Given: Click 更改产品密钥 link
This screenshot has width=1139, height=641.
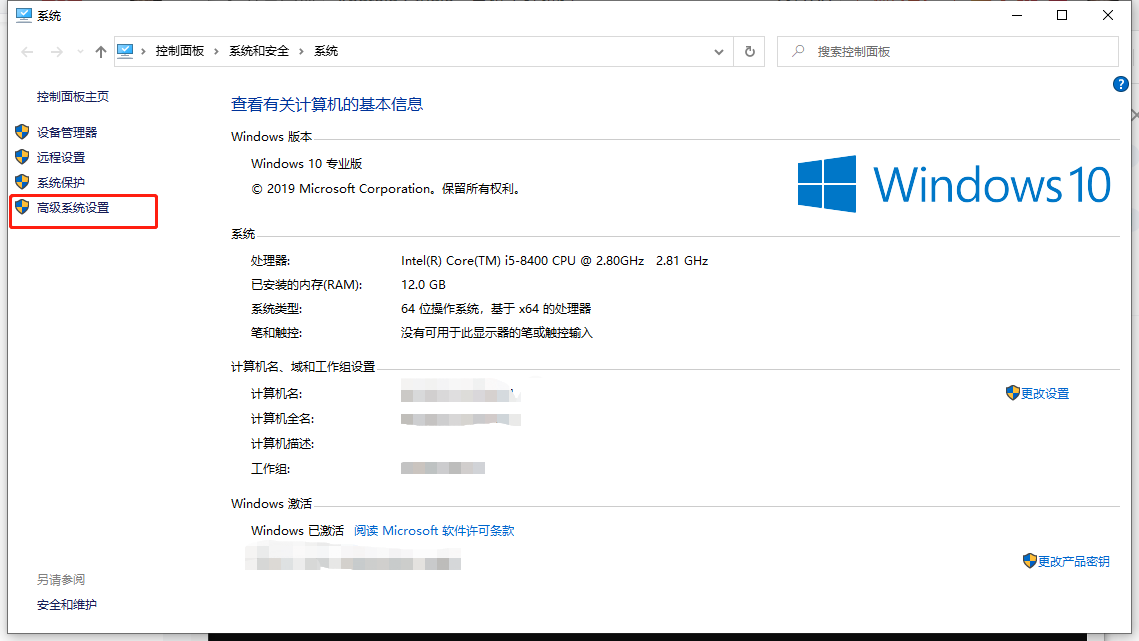Looking at the screenshot, I should [1074, 561].
